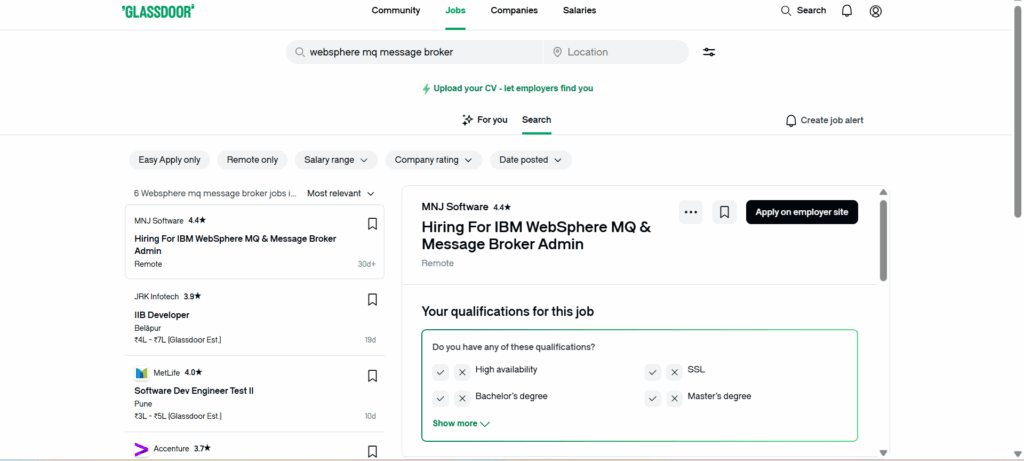This screenshot has width=1024, height=461.
Task: Click the '₹4L - ₹7L (Glassdoor Est.)' salary
Action: (x=178, y=340)
